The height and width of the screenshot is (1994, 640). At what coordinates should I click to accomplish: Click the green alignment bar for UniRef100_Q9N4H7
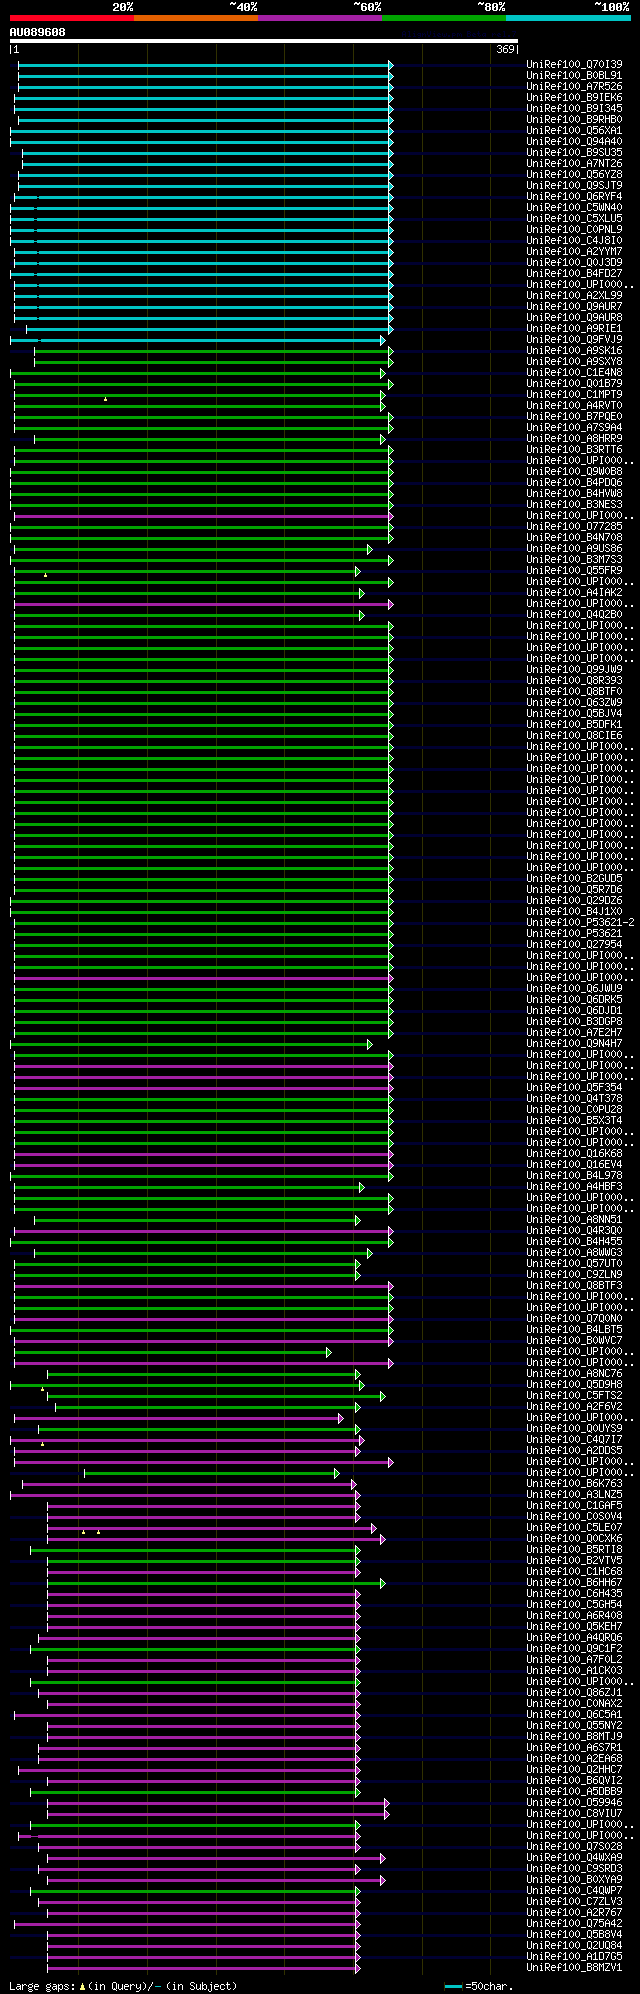[x=190, y=1044]
